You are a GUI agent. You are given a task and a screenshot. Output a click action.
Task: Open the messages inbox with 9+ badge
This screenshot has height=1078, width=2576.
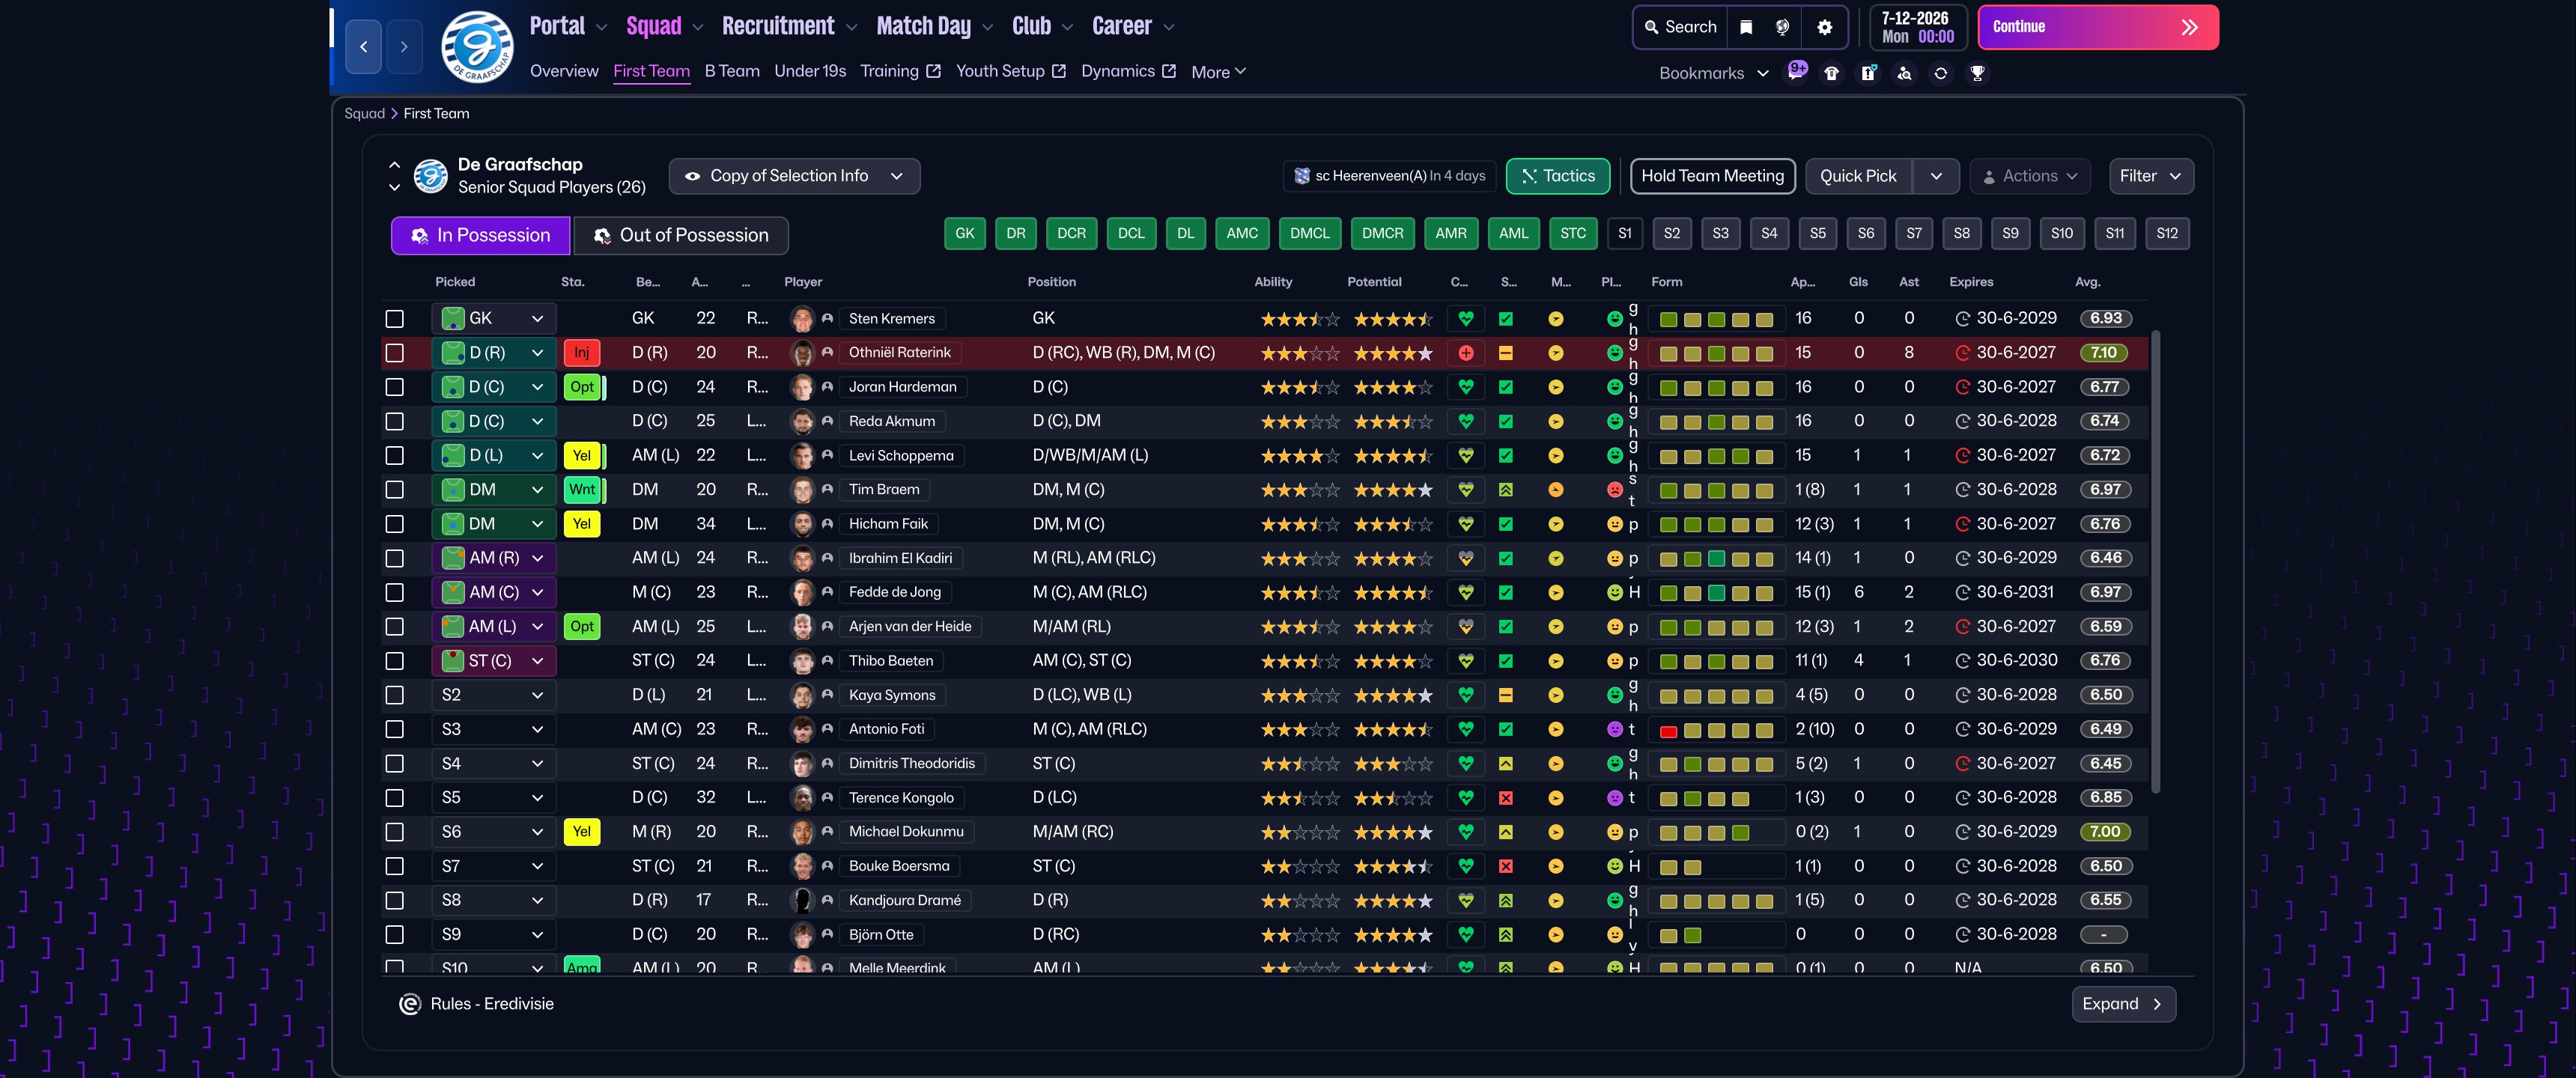[1796, 72]
